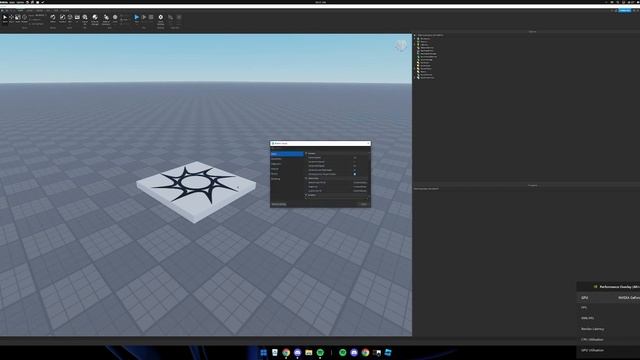Viewport: 640px width, 360px height.
Task: Activate the Move tool
Action: (x=11, y=18)
